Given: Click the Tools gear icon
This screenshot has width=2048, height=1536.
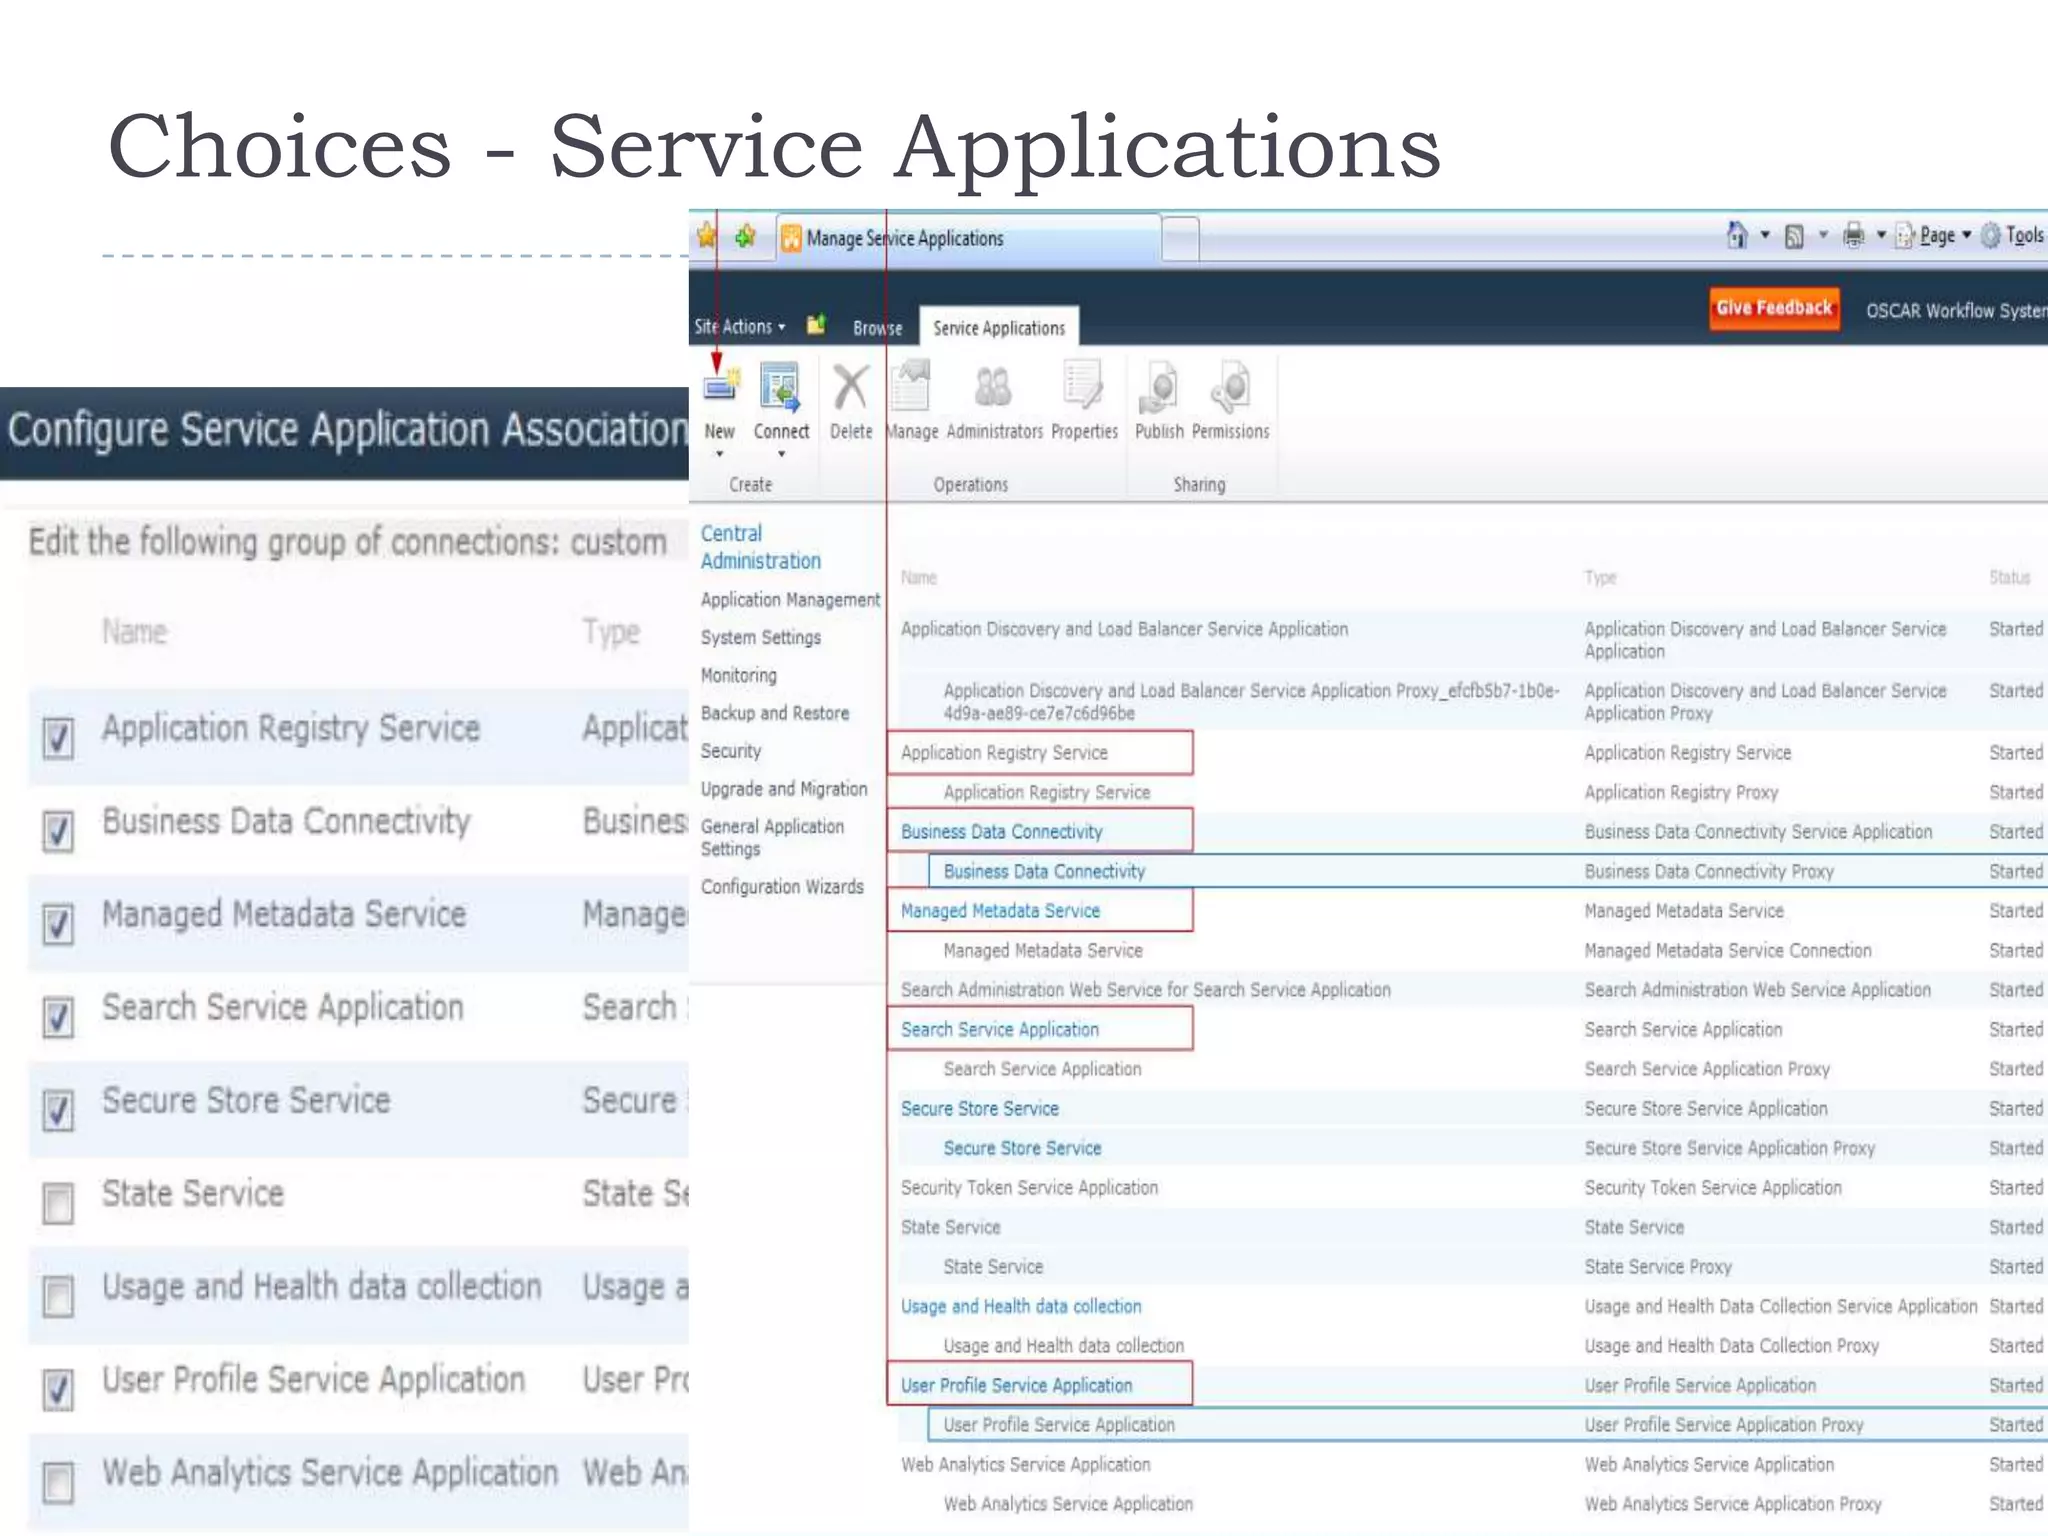Looking at the screenshot, I should pyautogui.click(x=1991, y=235).
